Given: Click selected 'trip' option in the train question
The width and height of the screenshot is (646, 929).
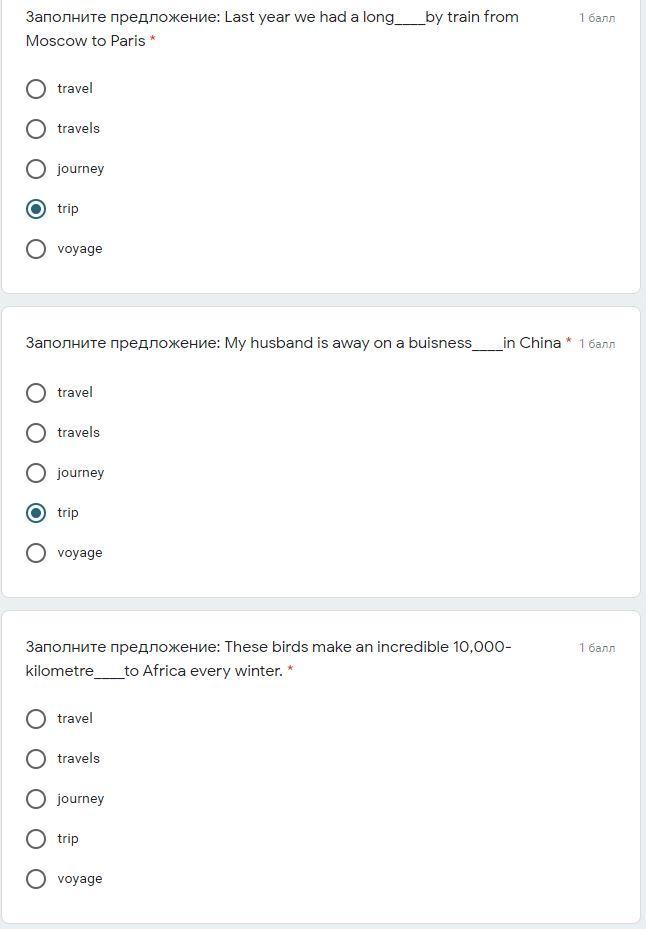Looking at the screenshot, I should (x=36, y=209).
